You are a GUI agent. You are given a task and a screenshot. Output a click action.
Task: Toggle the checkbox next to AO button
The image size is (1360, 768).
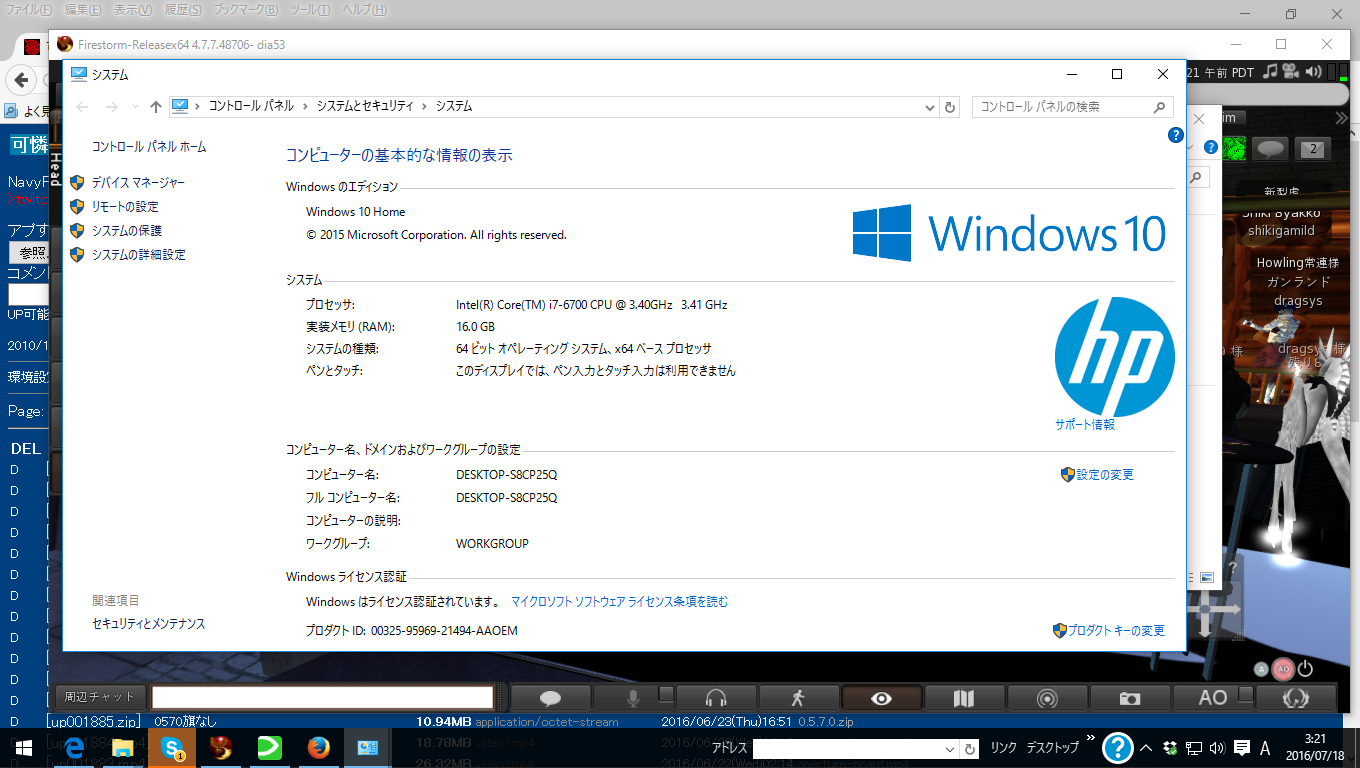coord(1245,693)
